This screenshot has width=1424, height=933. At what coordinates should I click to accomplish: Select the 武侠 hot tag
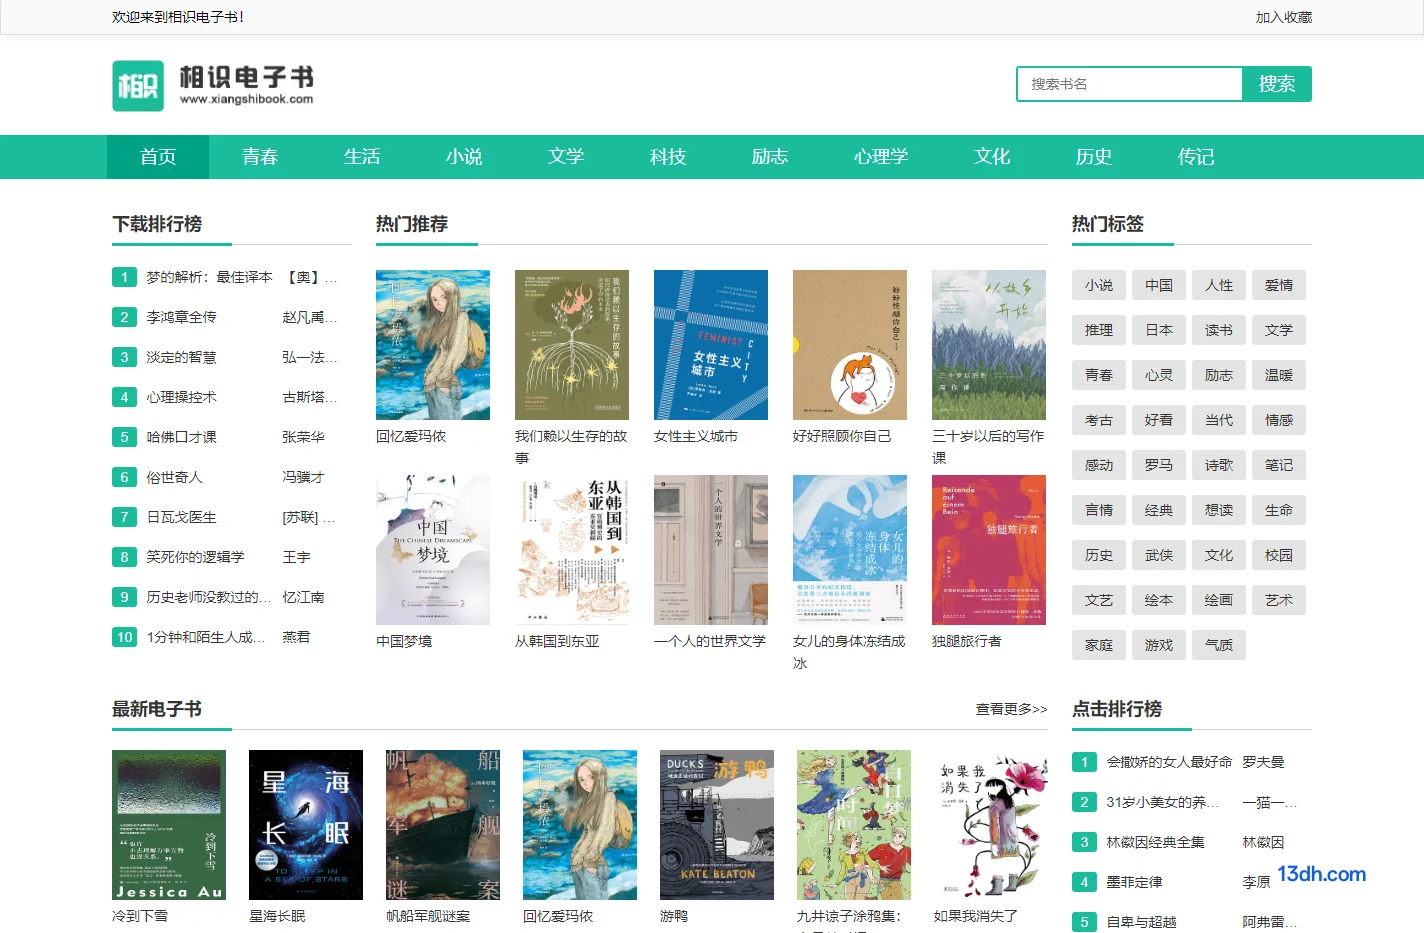point(1159,555)
